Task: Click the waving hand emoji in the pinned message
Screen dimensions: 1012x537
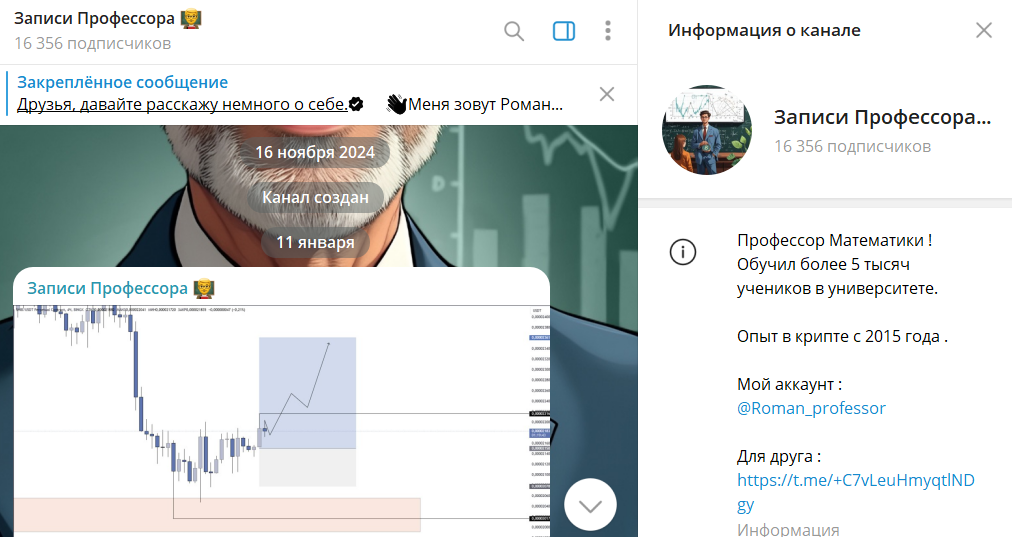Action: click(397, 104)
